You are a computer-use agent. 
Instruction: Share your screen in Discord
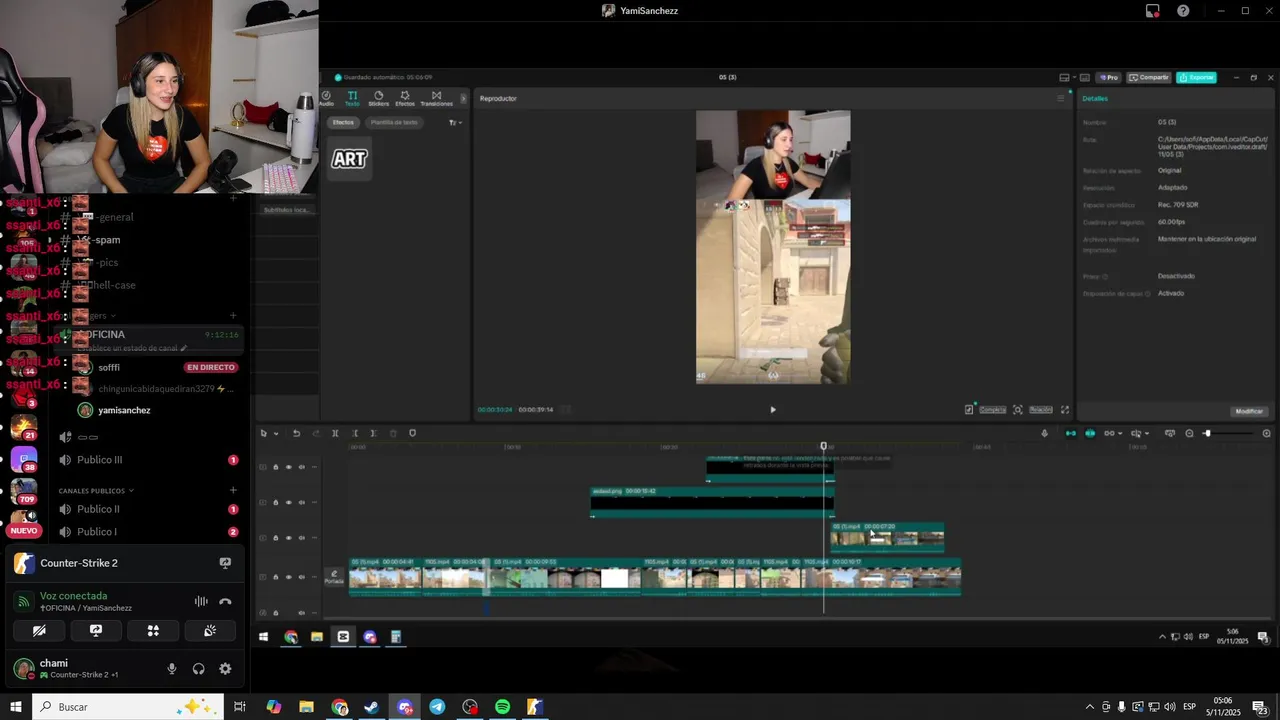[x=96, y=631]
